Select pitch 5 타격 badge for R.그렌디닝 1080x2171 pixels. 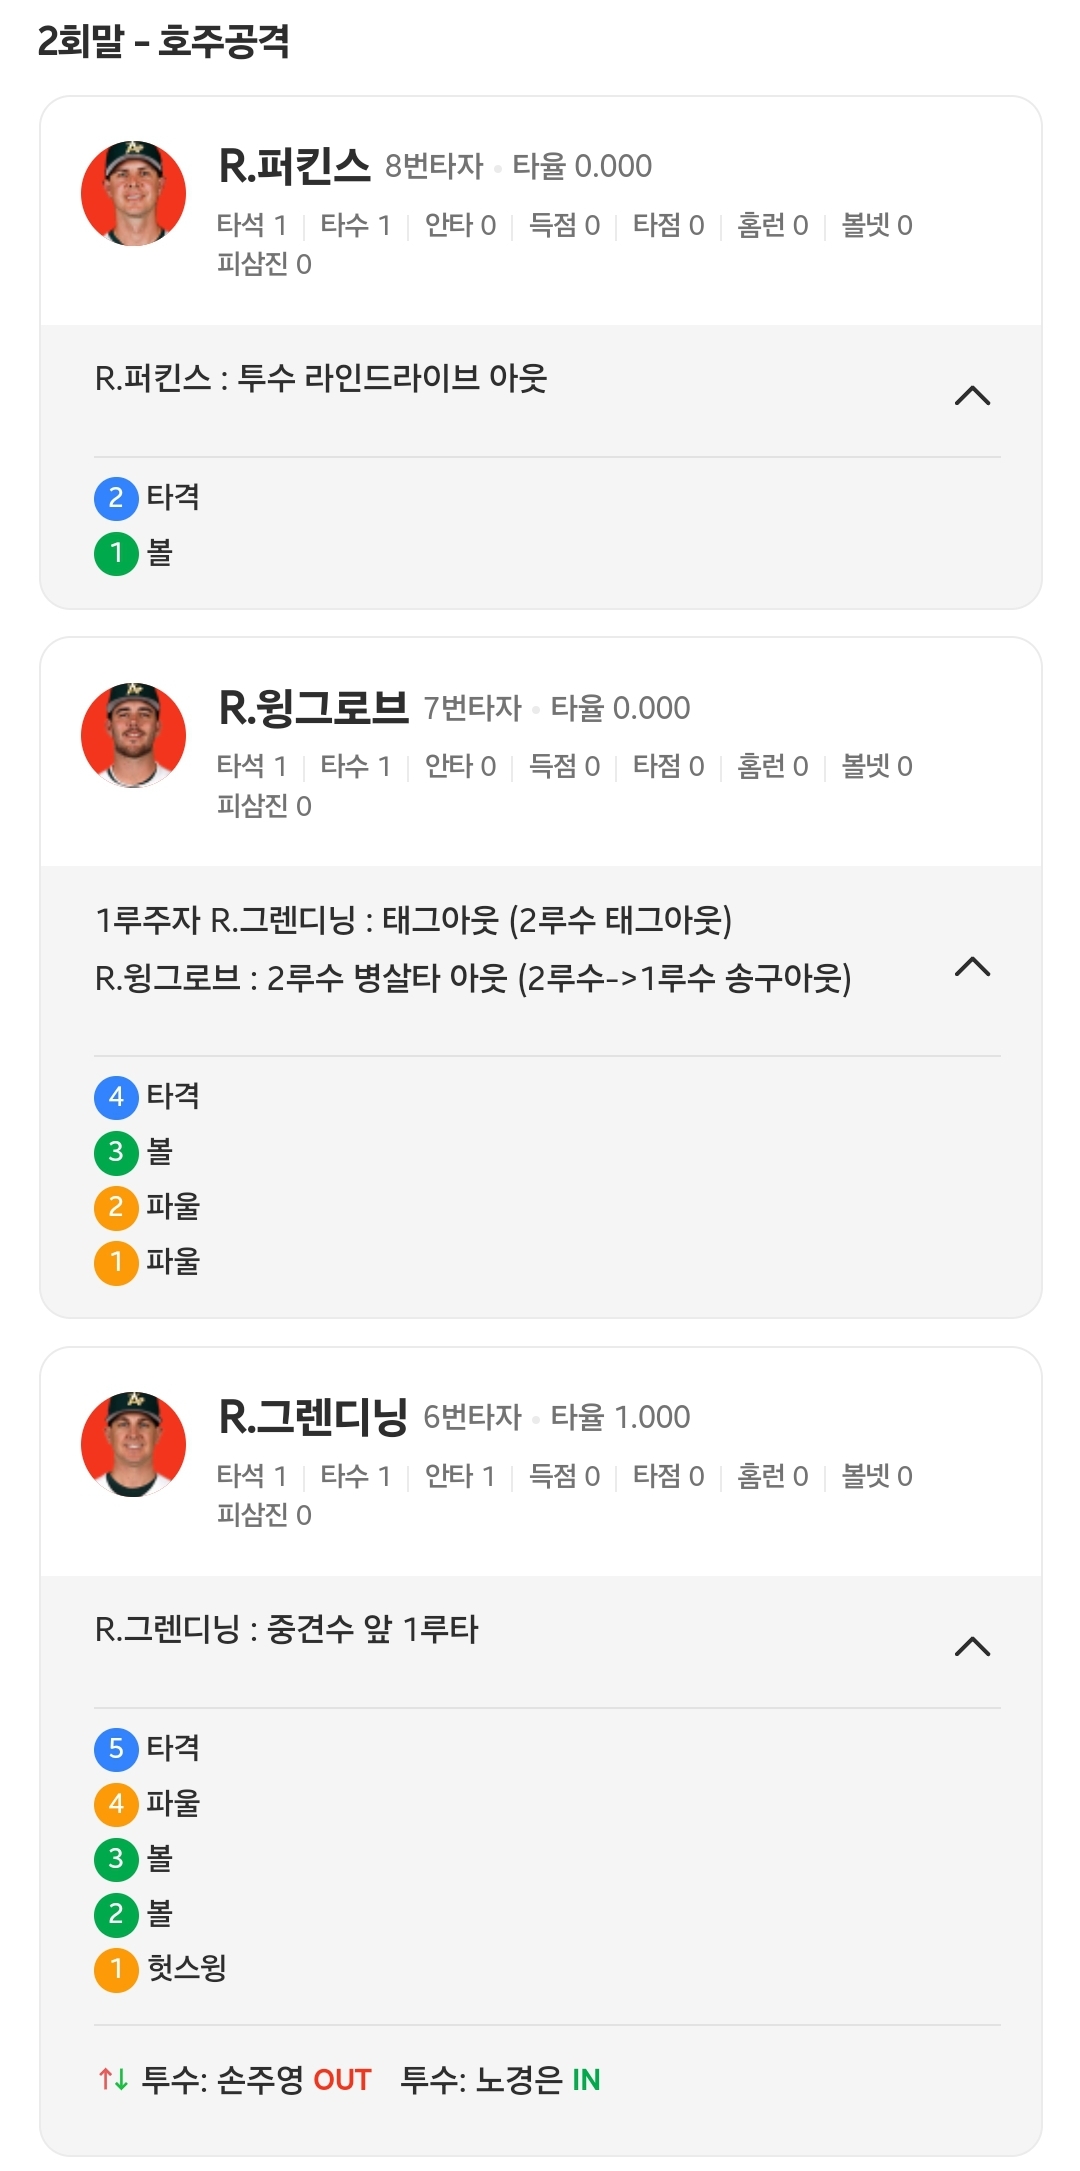tap(116, 1748)
